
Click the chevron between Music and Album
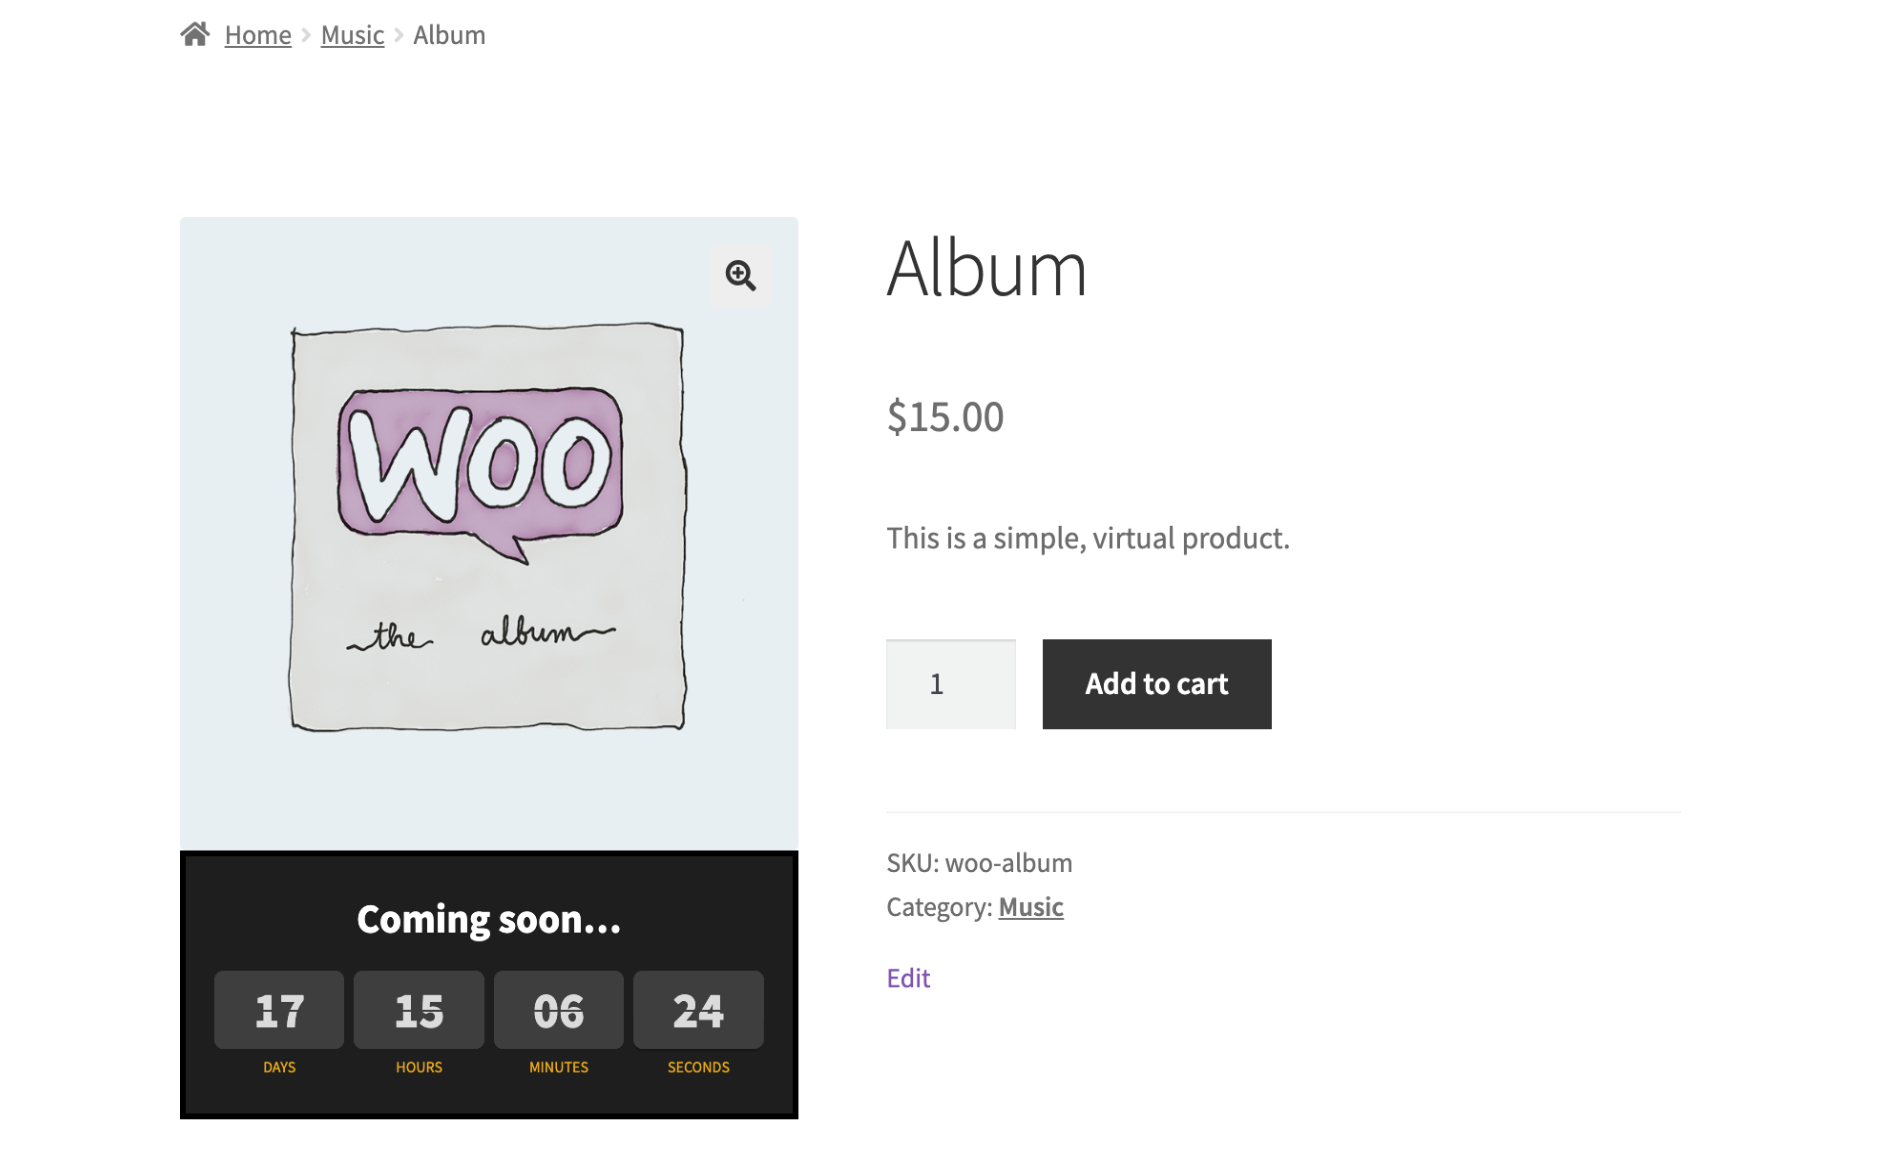click(399, 35)
